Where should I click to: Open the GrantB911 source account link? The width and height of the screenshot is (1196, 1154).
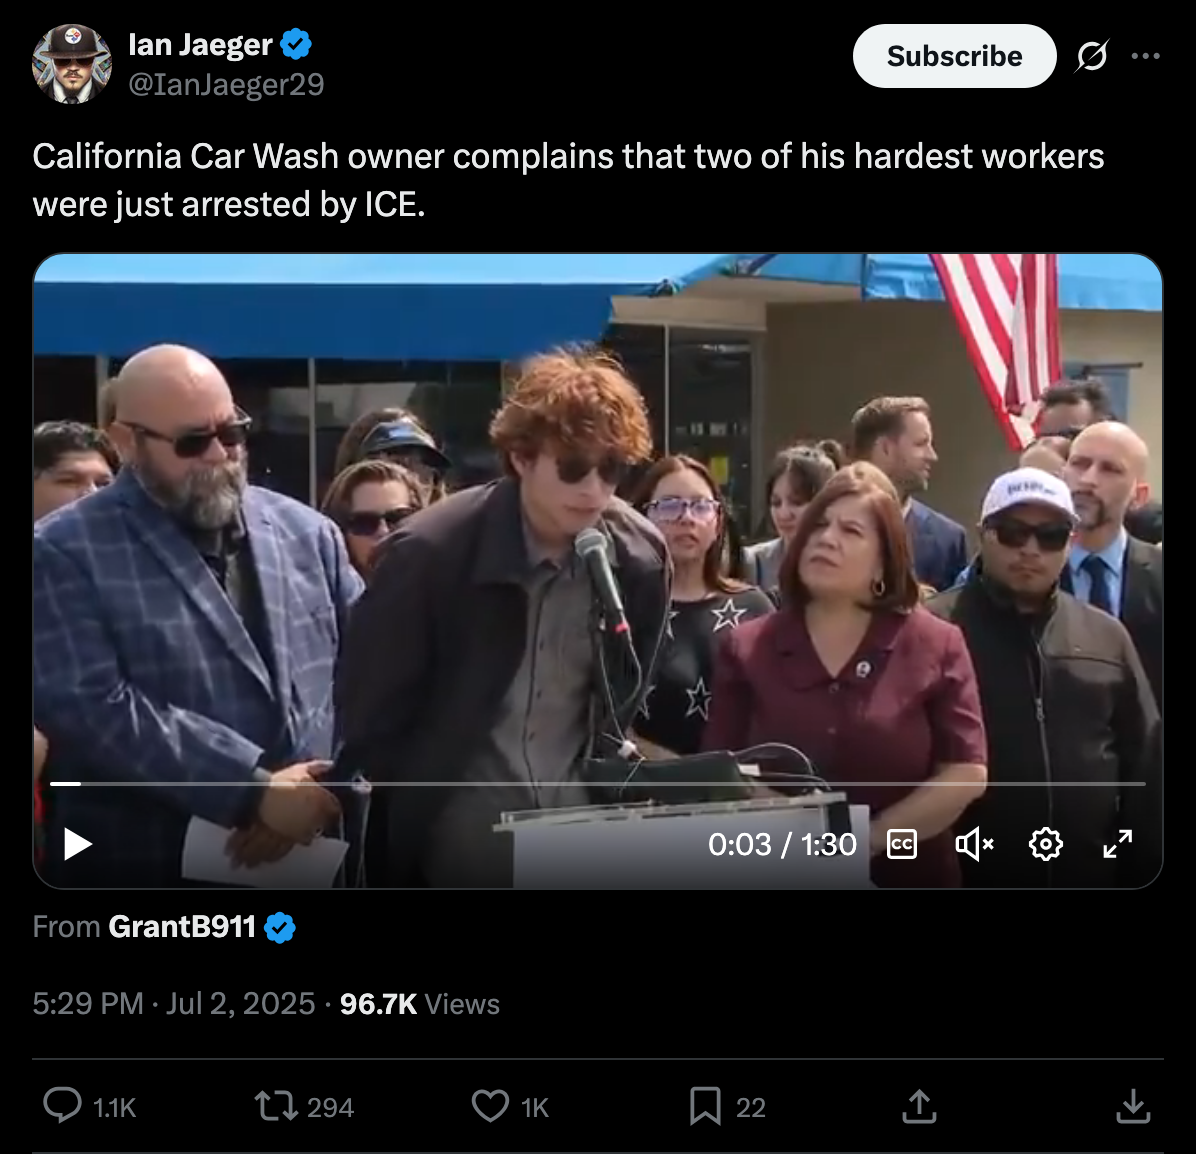click(182, 927)
